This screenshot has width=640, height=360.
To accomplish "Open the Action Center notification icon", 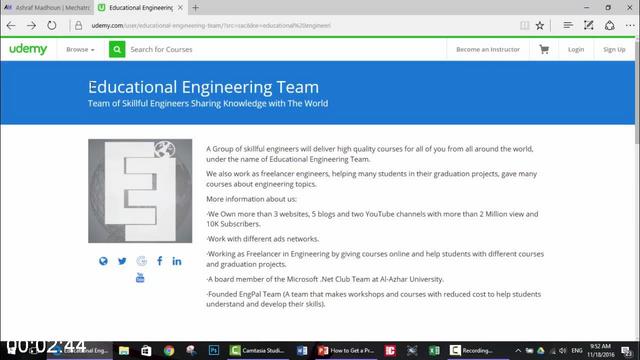I will (627, 351).
